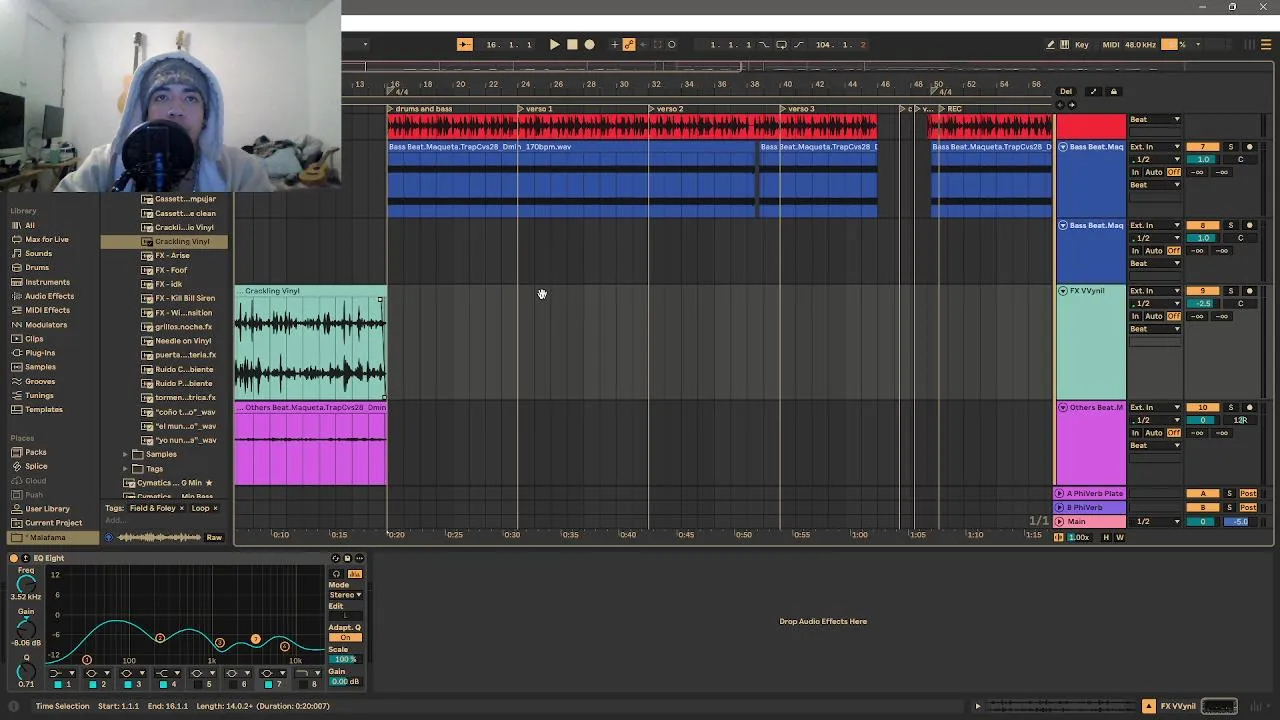Image resolution: width=1280 pixels, height=720 pixels.
Task: Solo track 9 FX VVynil
Action: point(1231,291)
